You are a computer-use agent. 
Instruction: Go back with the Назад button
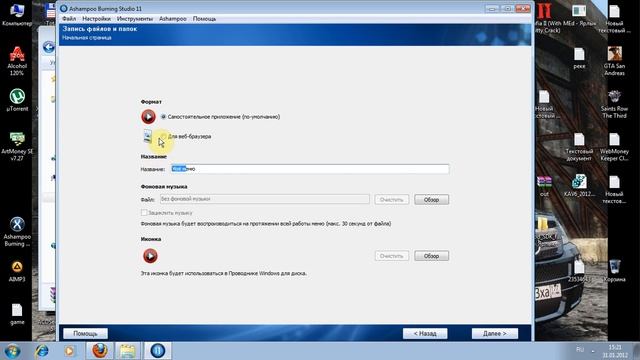point(425,333)
